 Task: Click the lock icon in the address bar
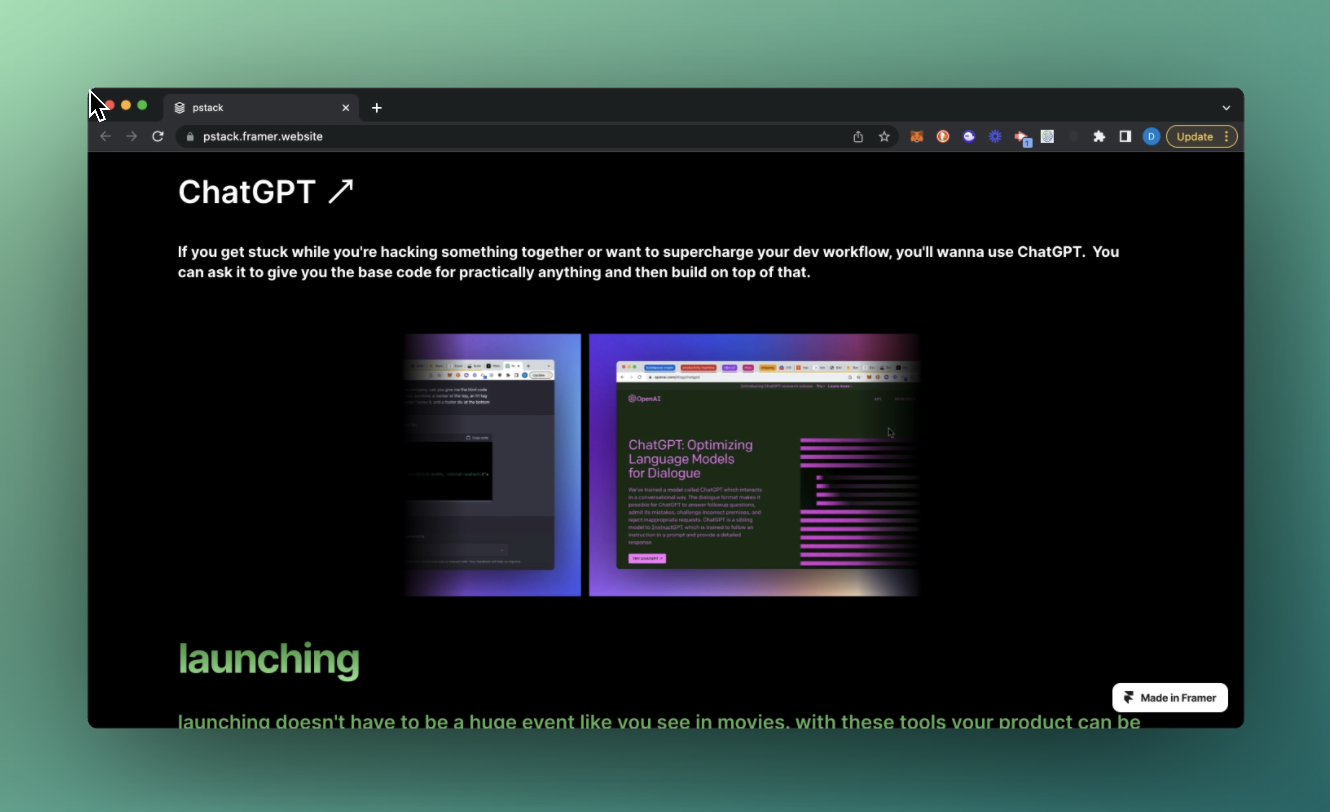[190, 137]
